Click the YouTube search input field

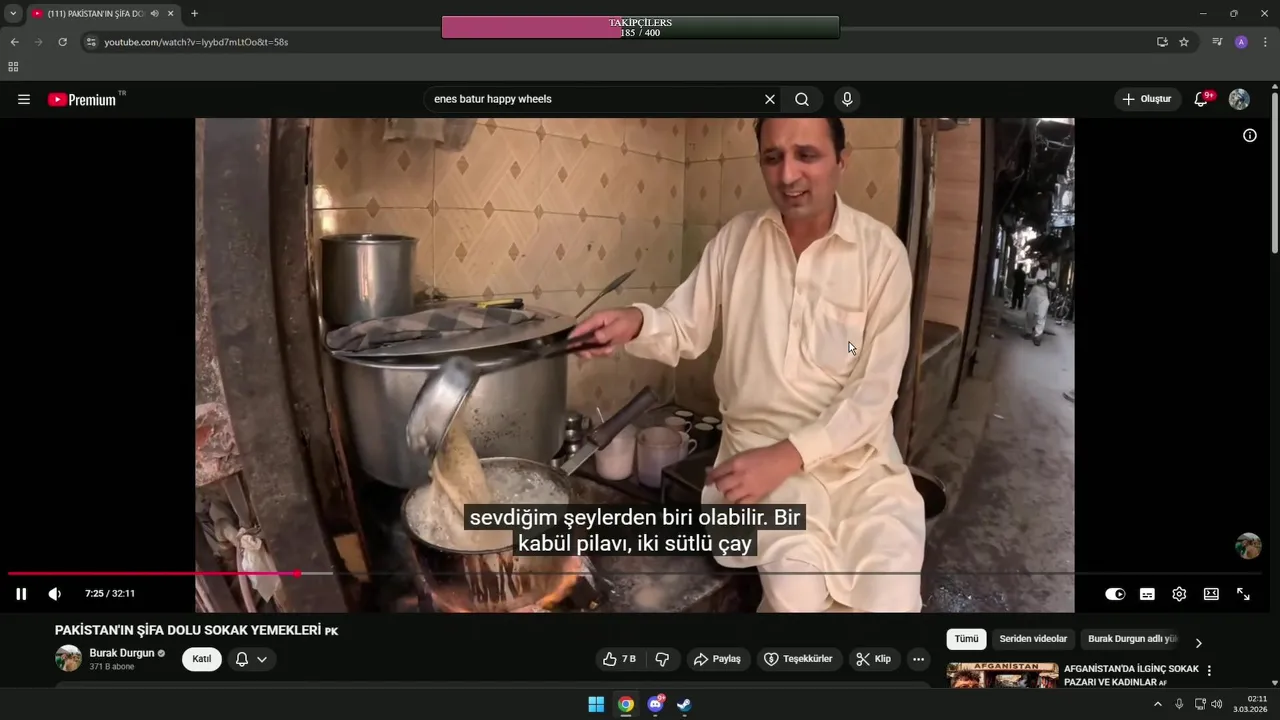click(x=593, y=99)
